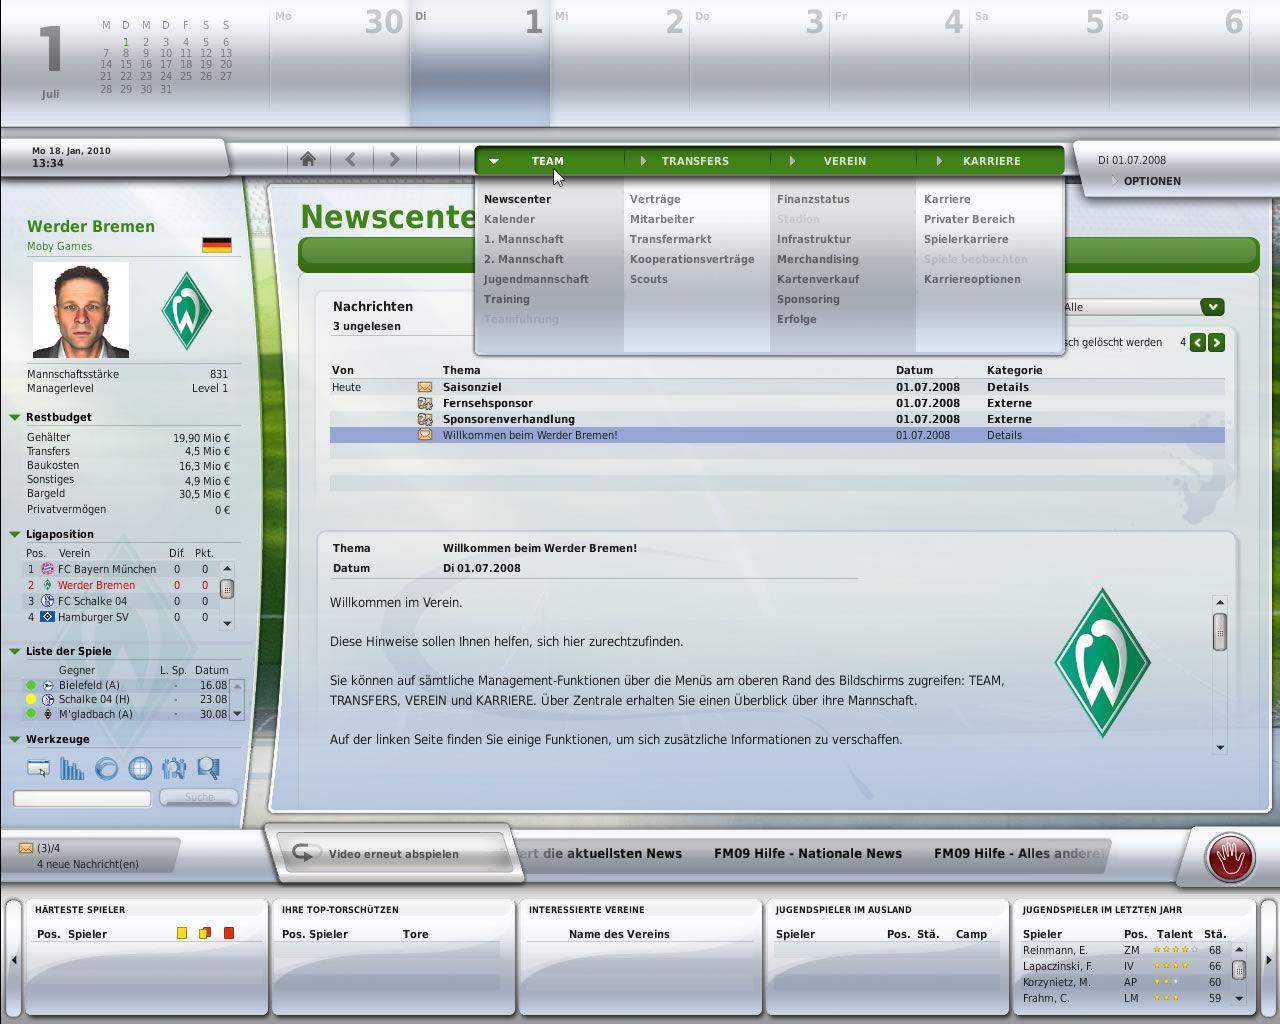Image resolution: width=1280 pixels, height=1024 pixels.
Task: Open the KARRIERE menu
Action: 991,161
